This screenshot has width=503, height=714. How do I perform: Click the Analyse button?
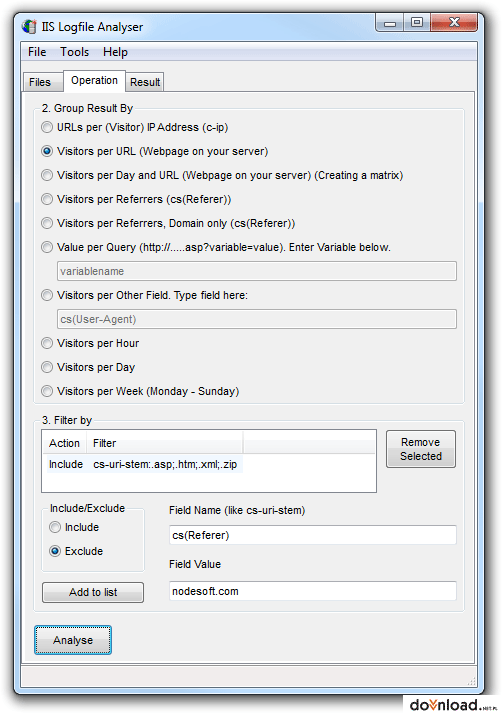(x=73, y=640)
